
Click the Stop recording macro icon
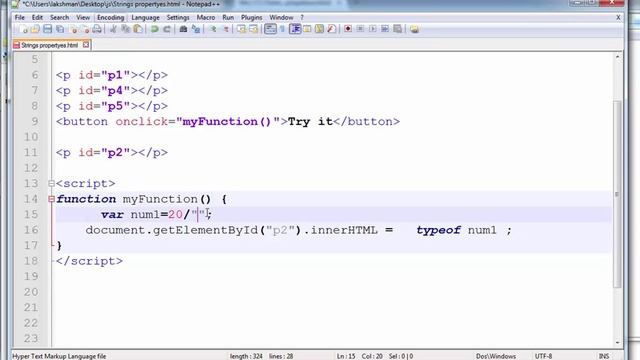coord(360,29)
